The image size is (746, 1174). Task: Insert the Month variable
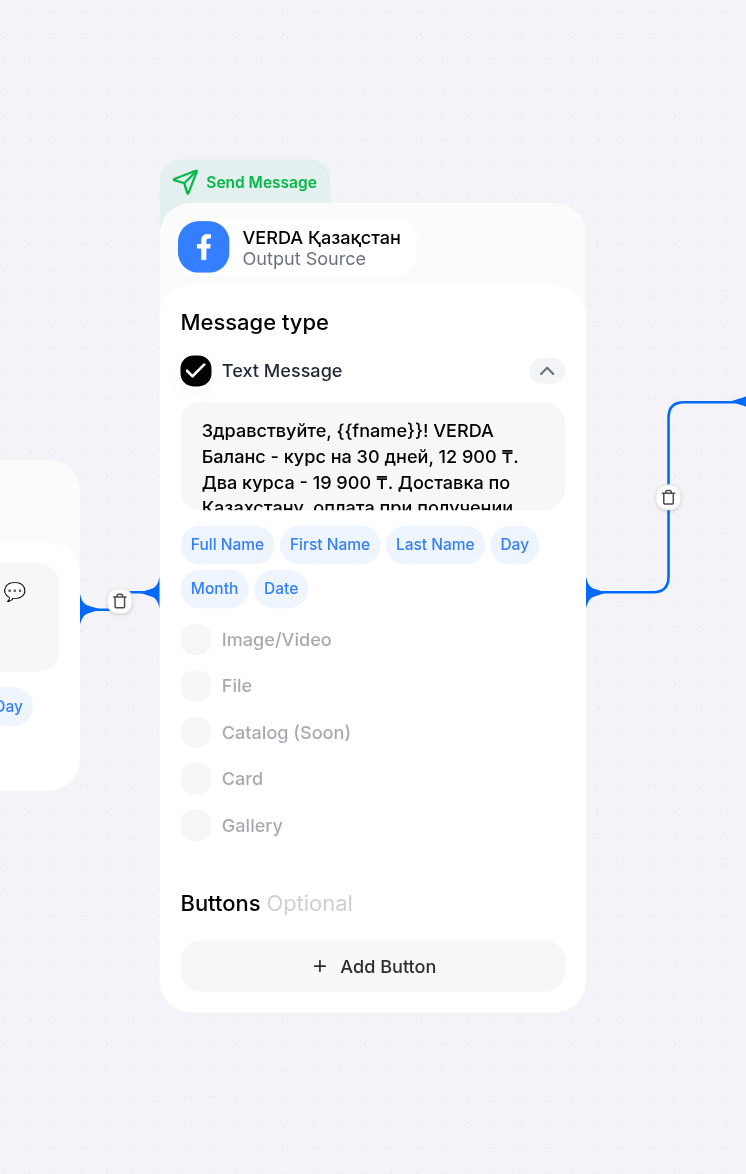(214, 588)
